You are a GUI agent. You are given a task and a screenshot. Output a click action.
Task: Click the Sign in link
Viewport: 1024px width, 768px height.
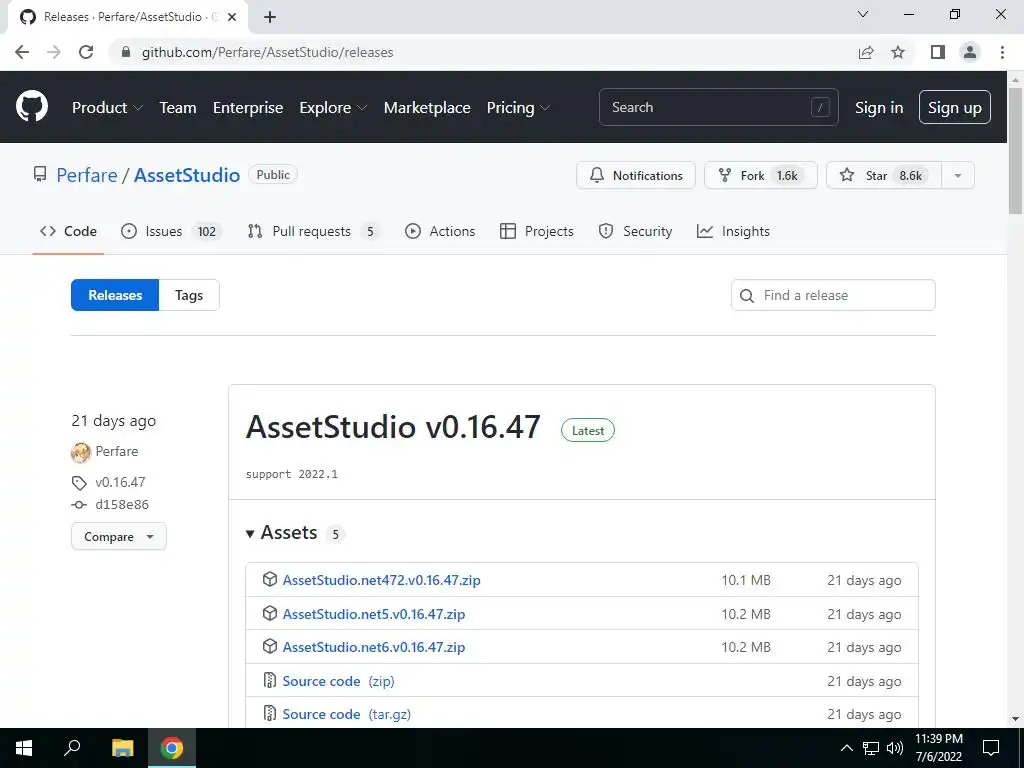[x=879, y=108]
